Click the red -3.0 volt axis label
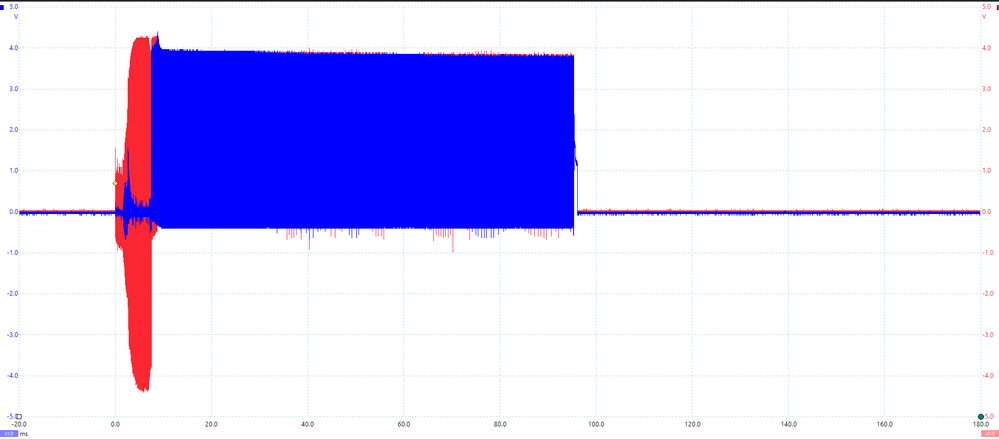 click(986, 334)
